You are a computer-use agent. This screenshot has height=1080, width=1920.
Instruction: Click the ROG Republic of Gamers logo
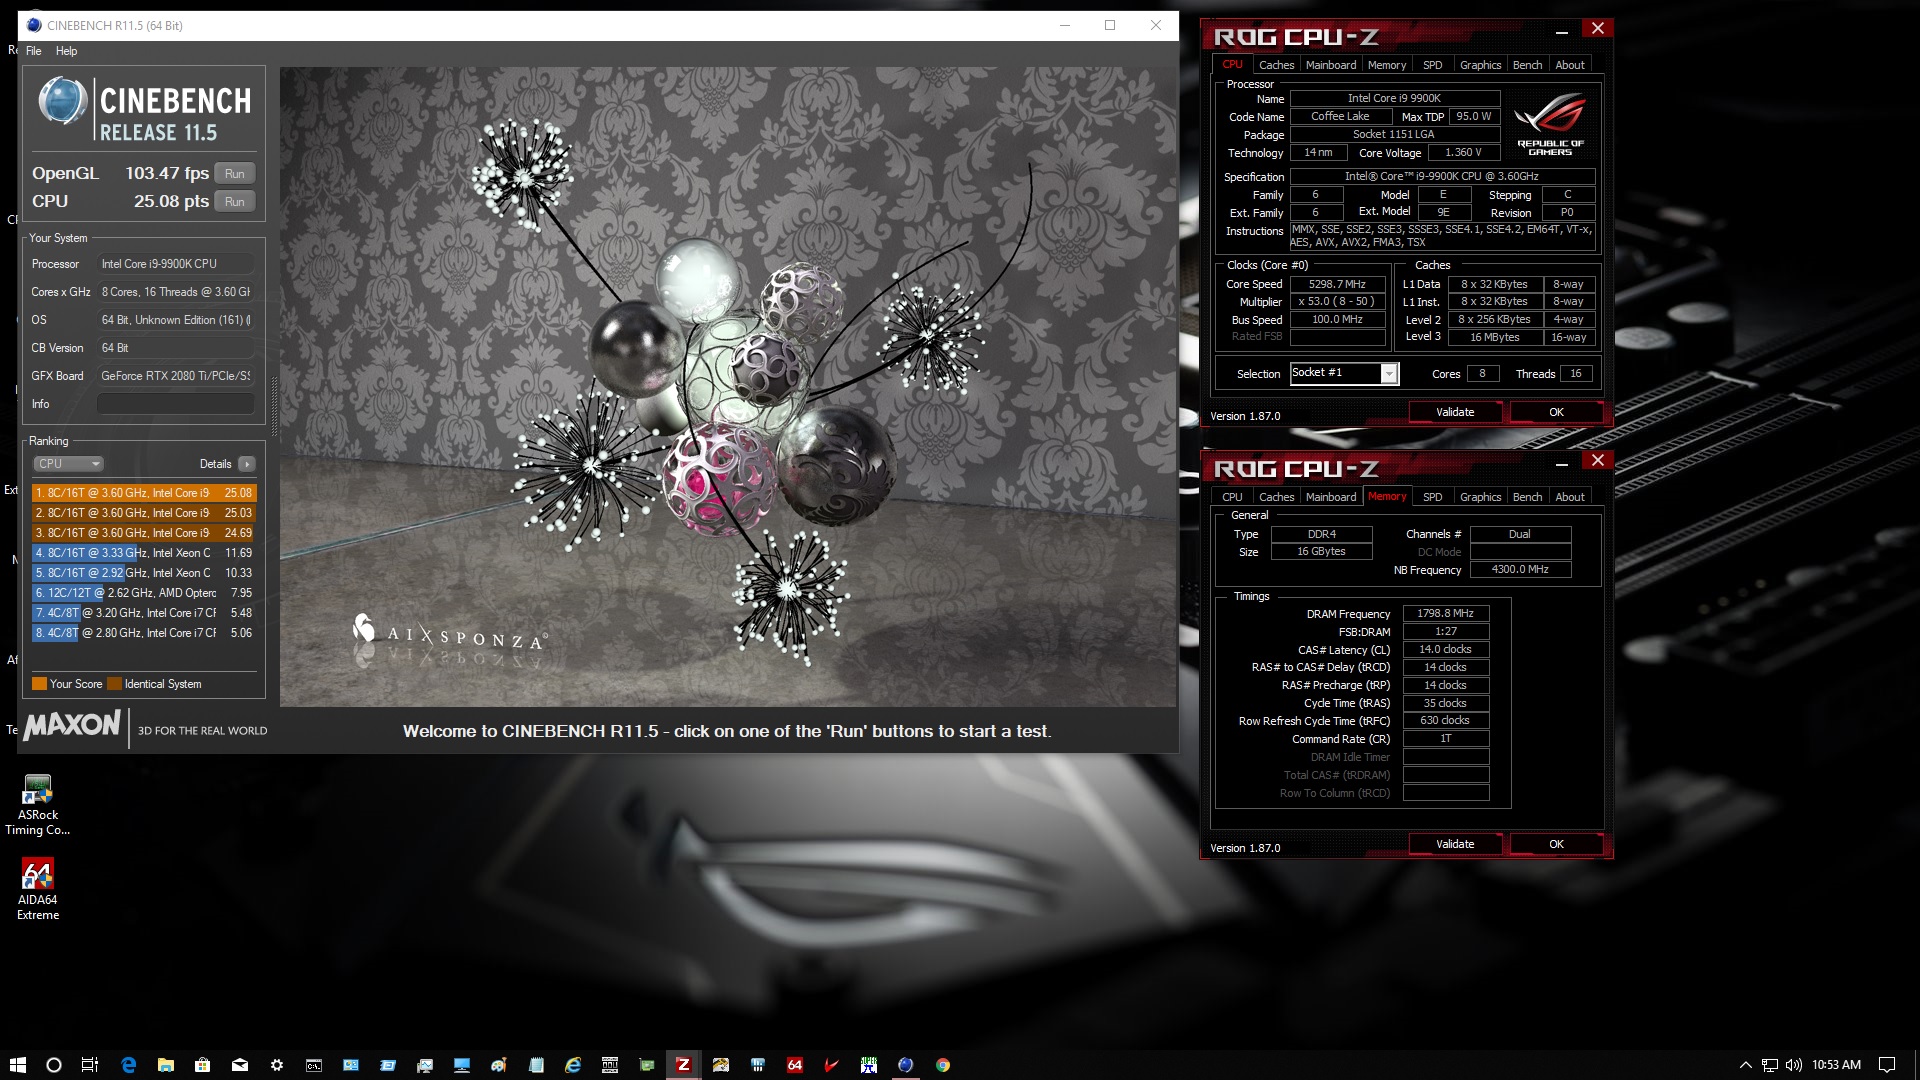(x=1550, y=124)
